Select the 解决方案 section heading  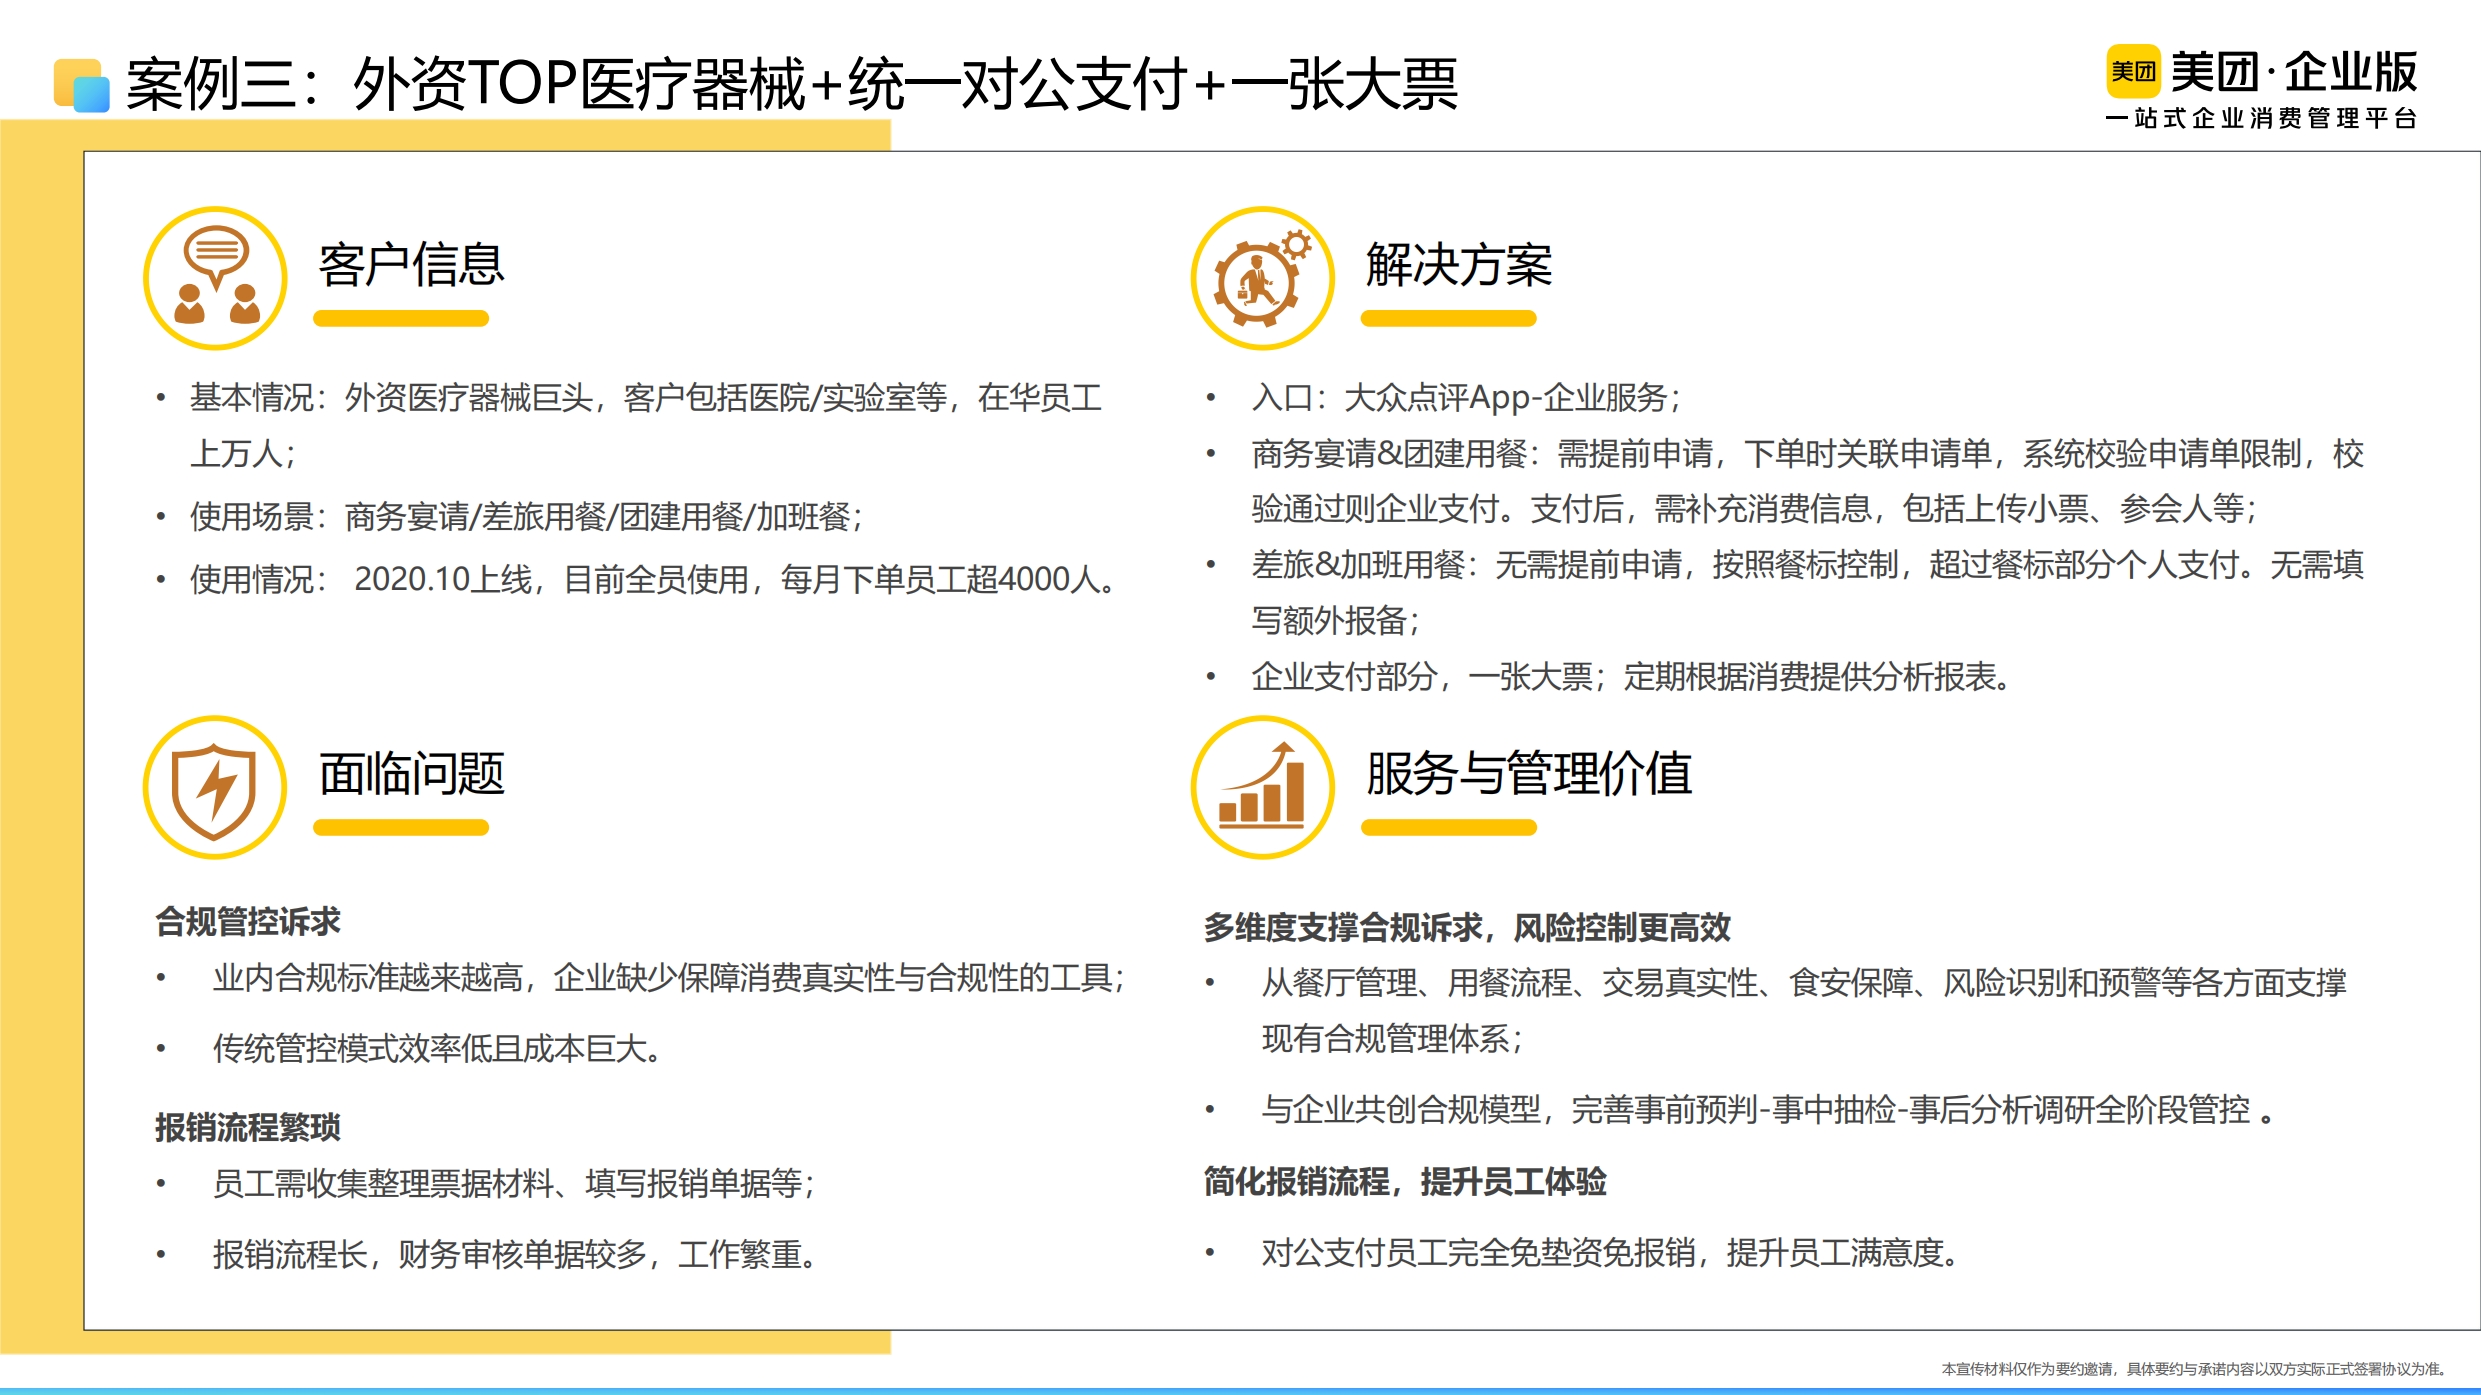(x=1459, y=265)
